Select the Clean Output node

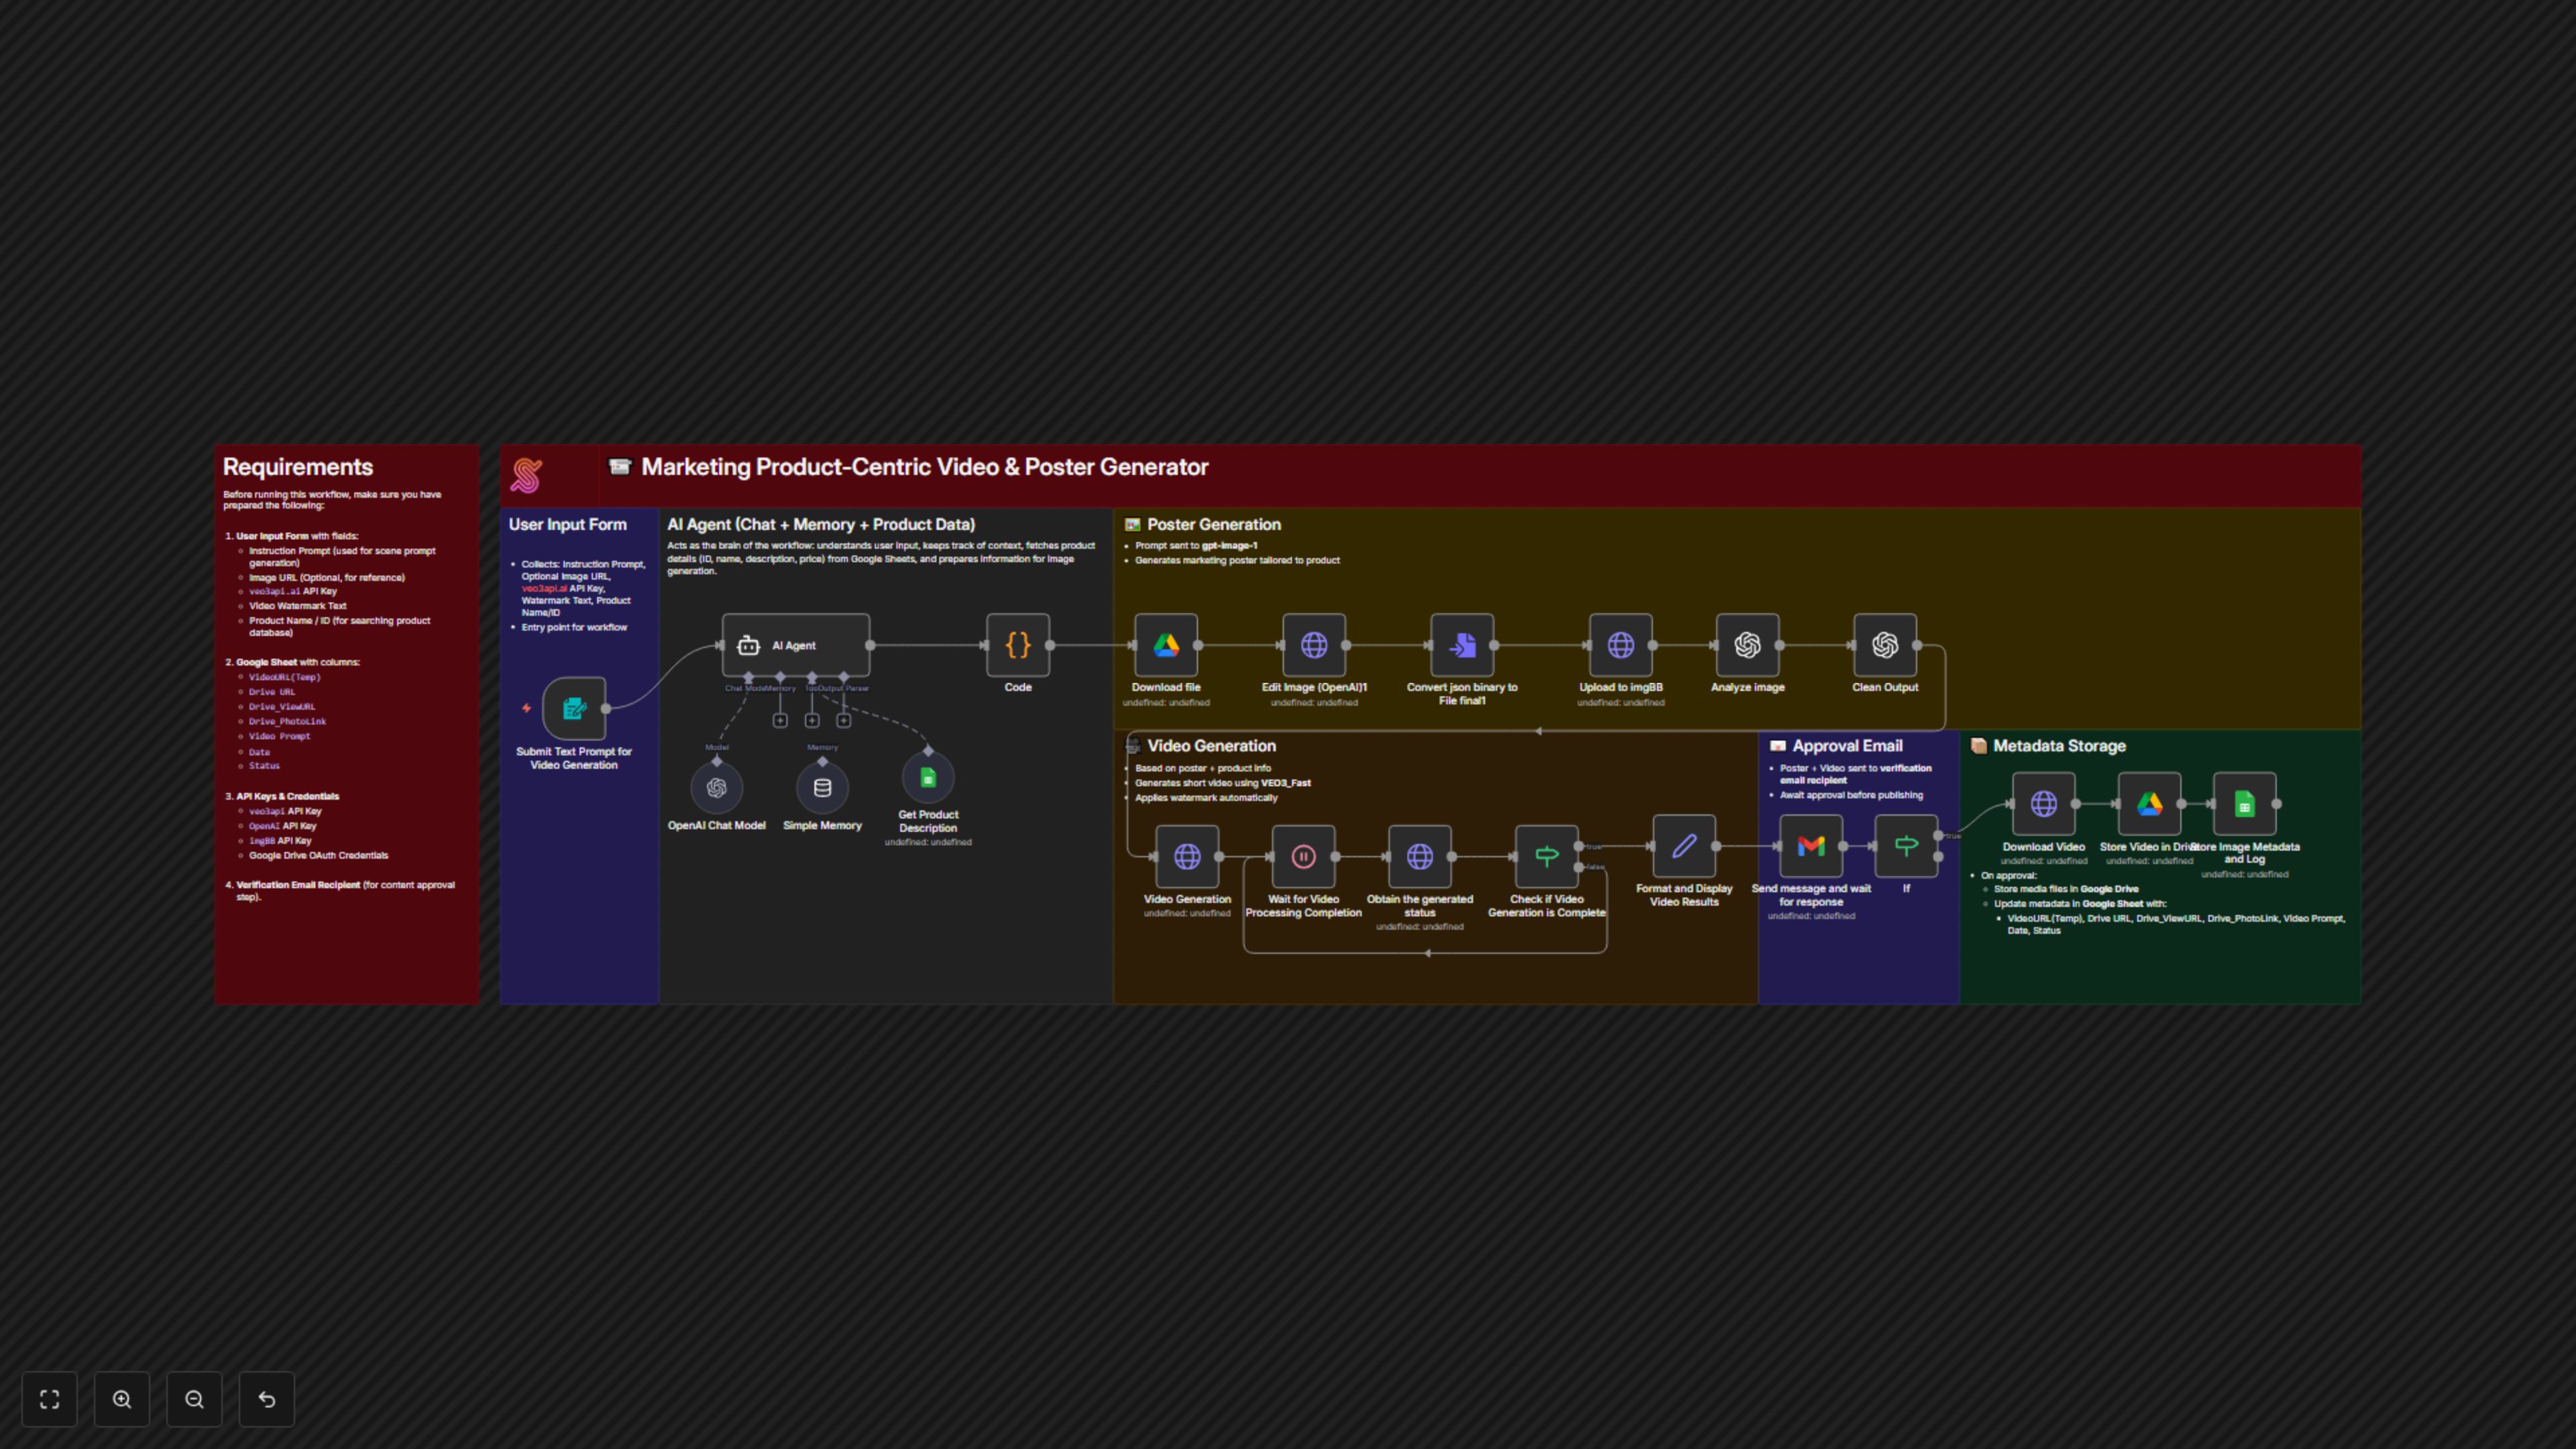coord(1884,645)
